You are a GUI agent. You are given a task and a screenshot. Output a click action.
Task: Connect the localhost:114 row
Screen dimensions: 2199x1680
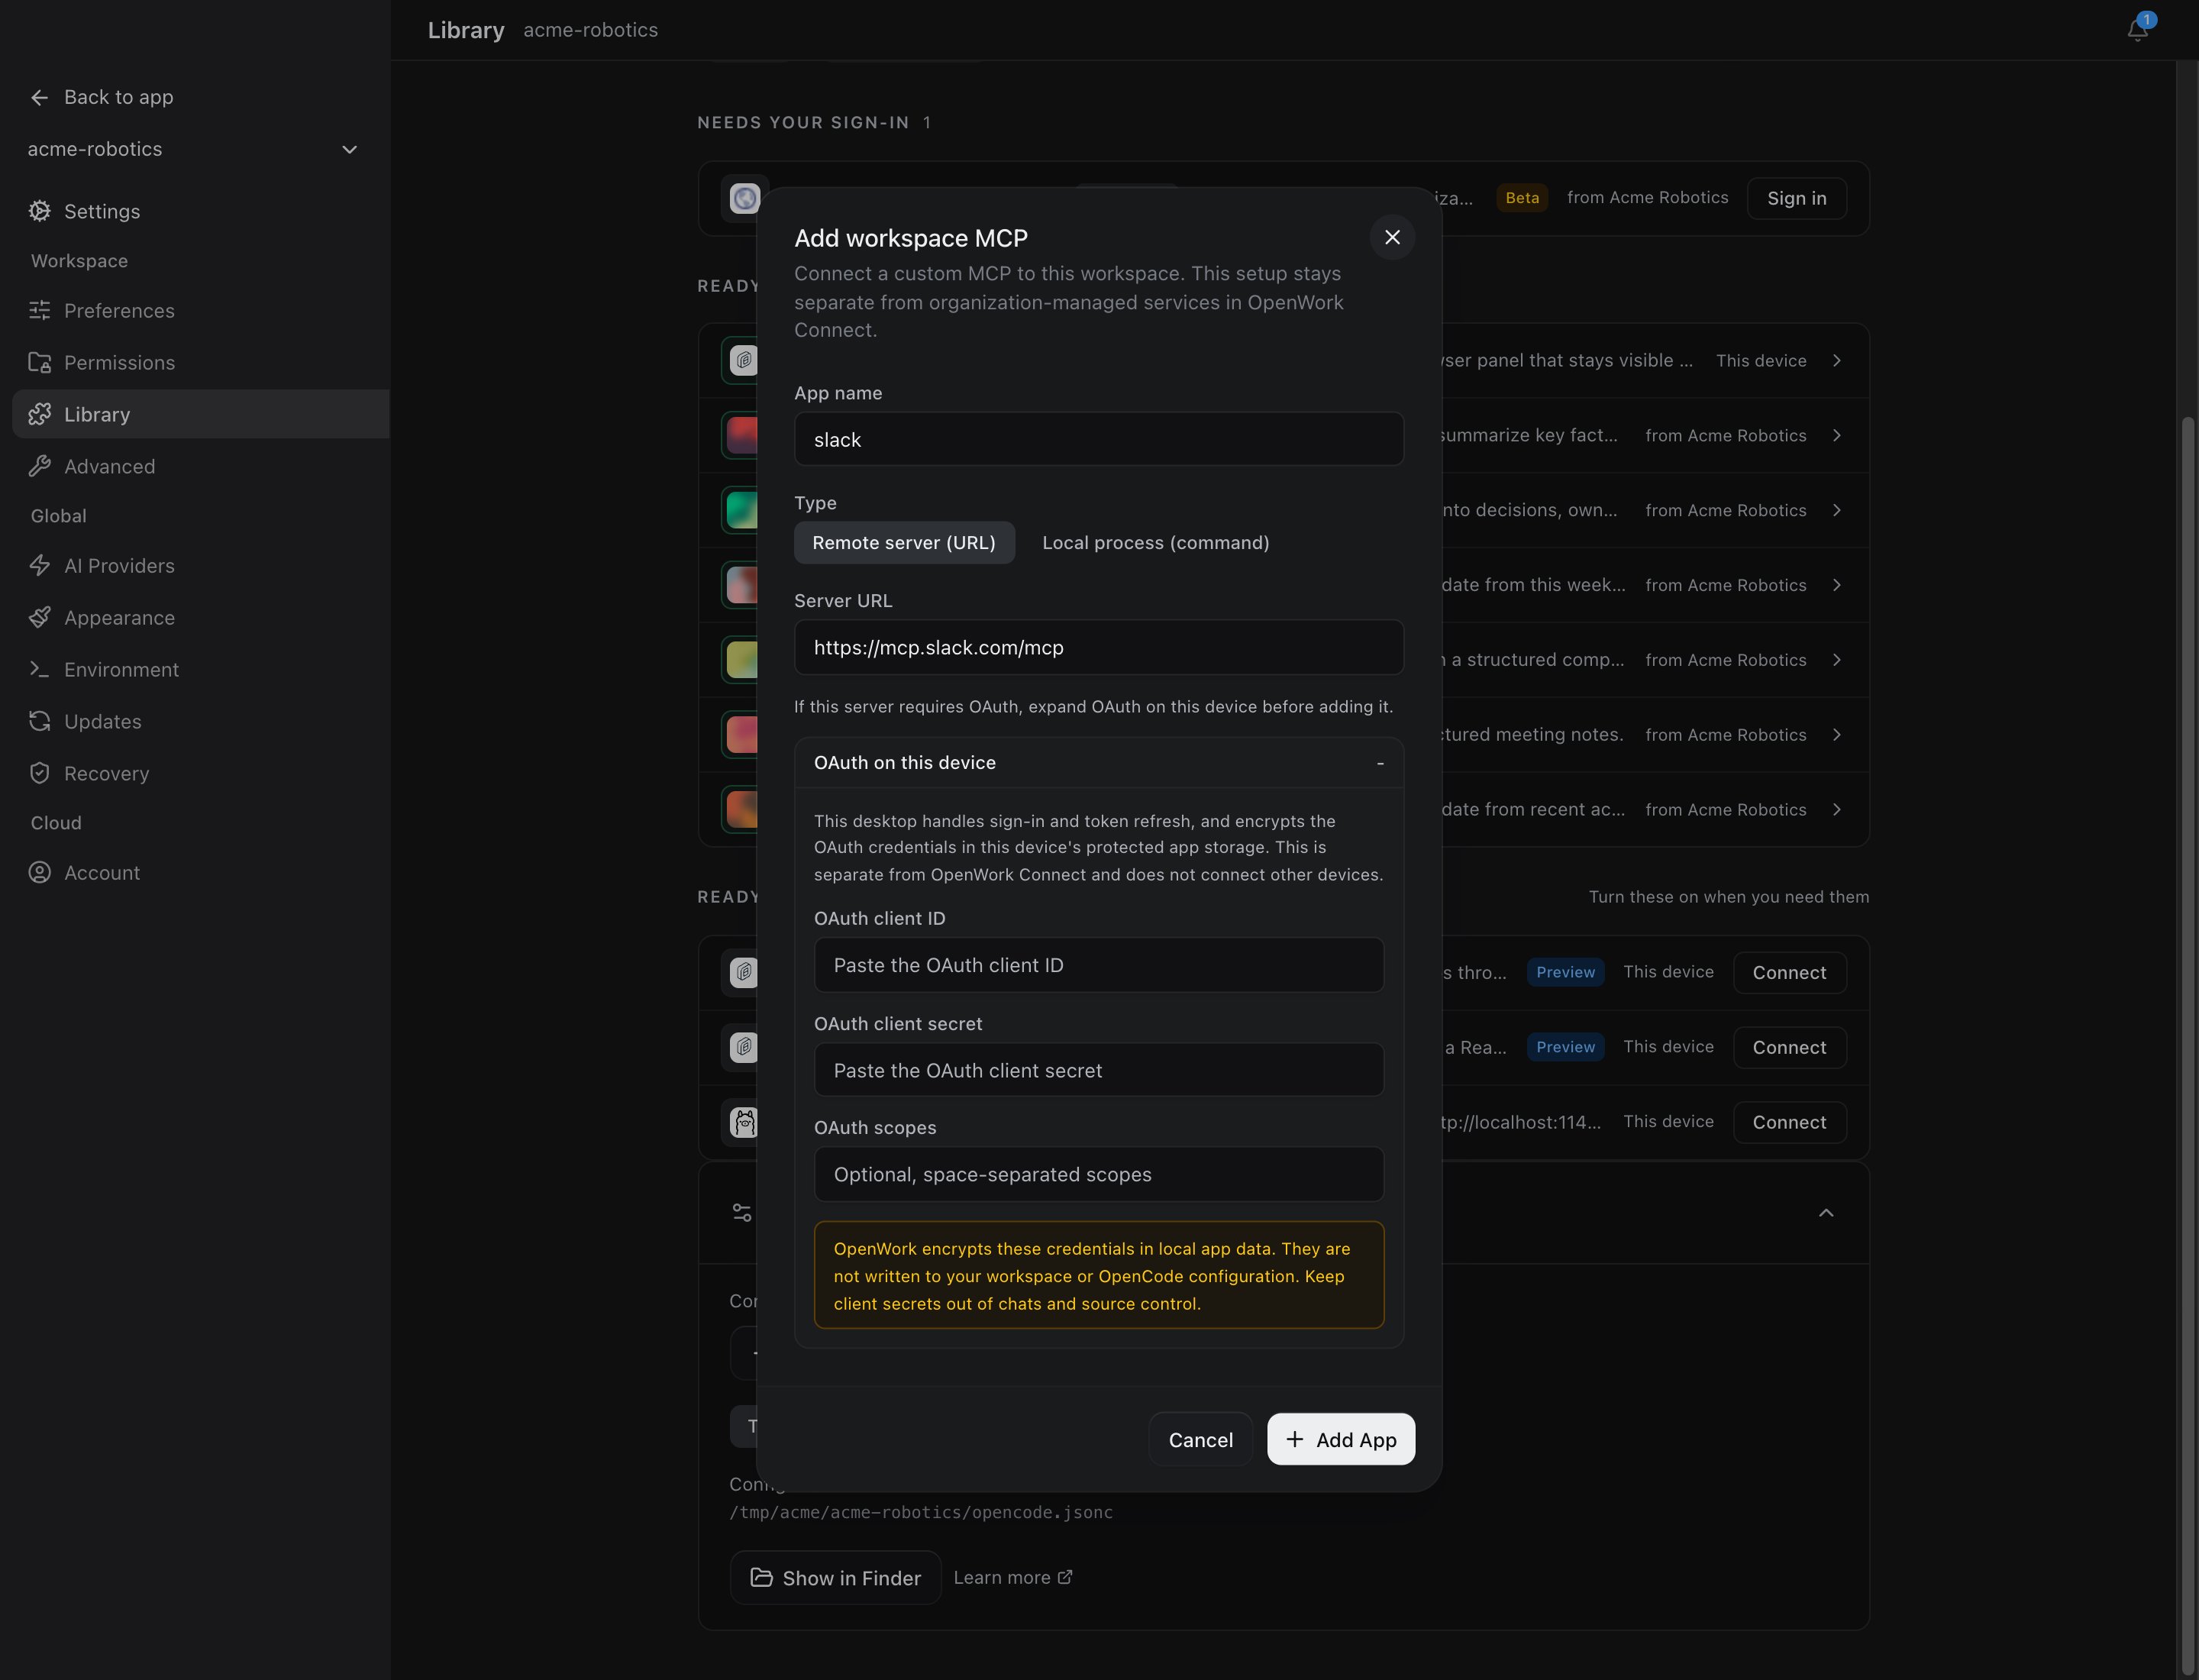point(1789,1122)
